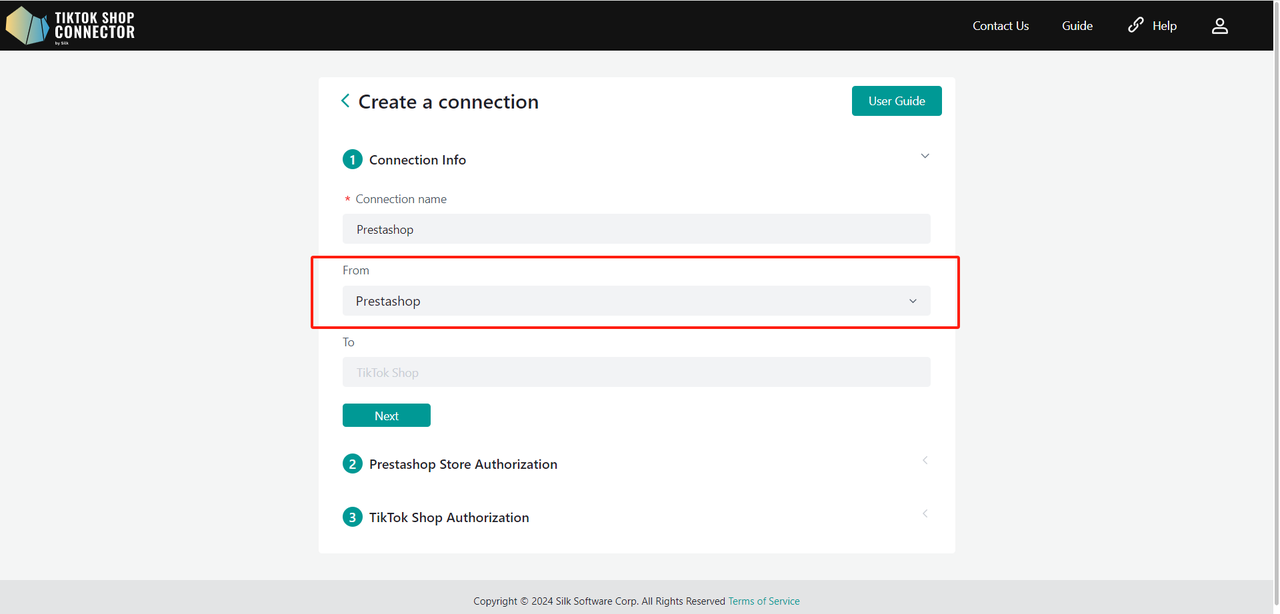Click the From field label
1280x614 pixels.
coord(356,270)
